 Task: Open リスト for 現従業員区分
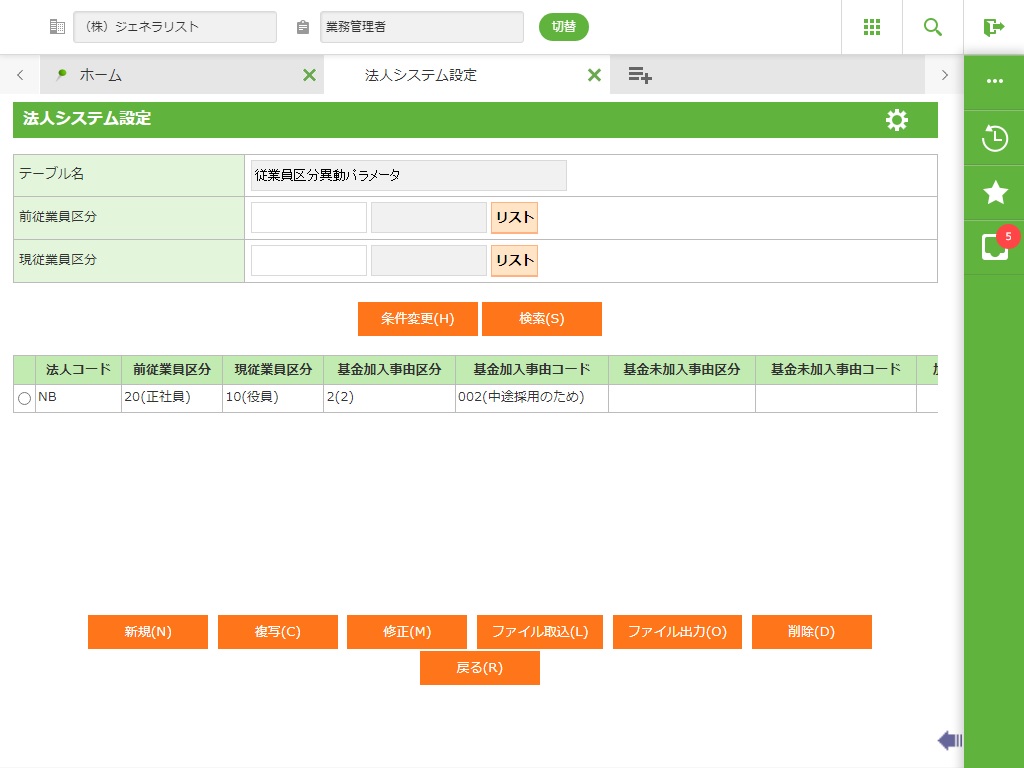(514, 260)
